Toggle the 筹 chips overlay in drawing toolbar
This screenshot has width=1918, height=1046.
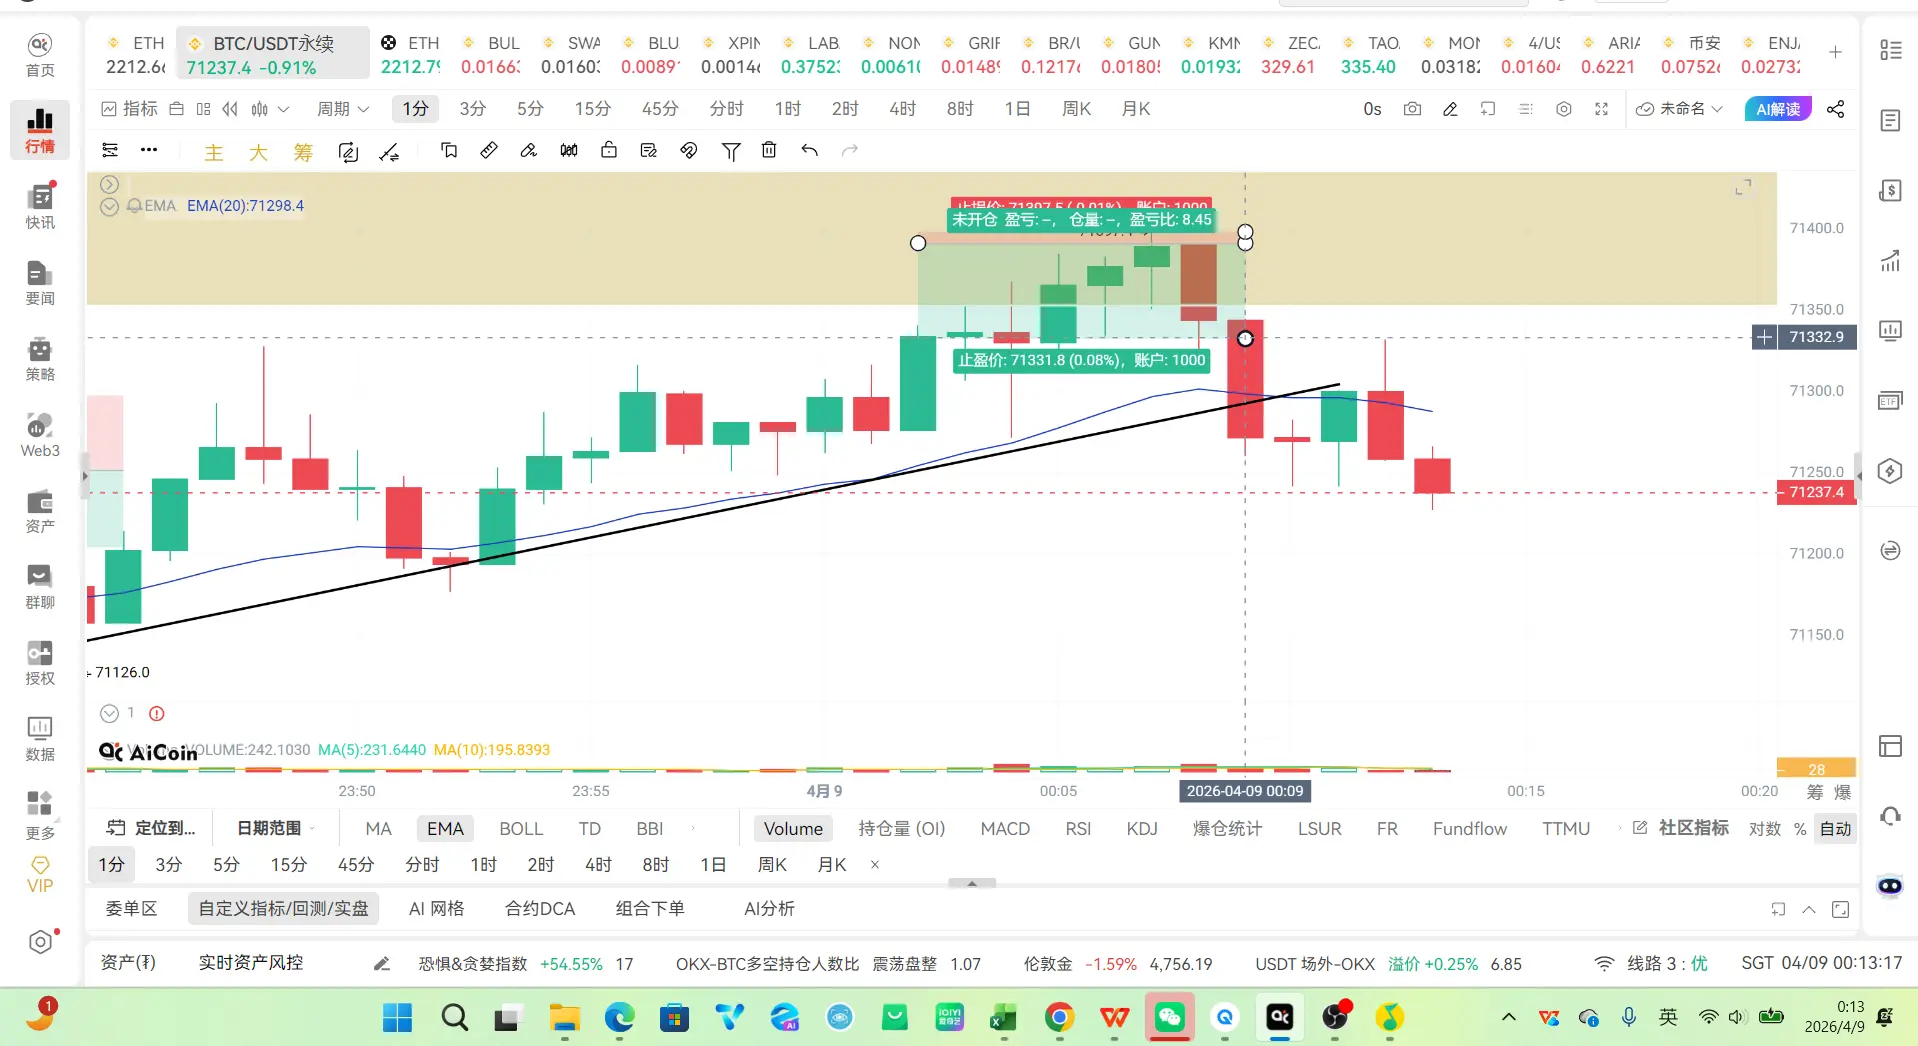(x=303, y=152)
